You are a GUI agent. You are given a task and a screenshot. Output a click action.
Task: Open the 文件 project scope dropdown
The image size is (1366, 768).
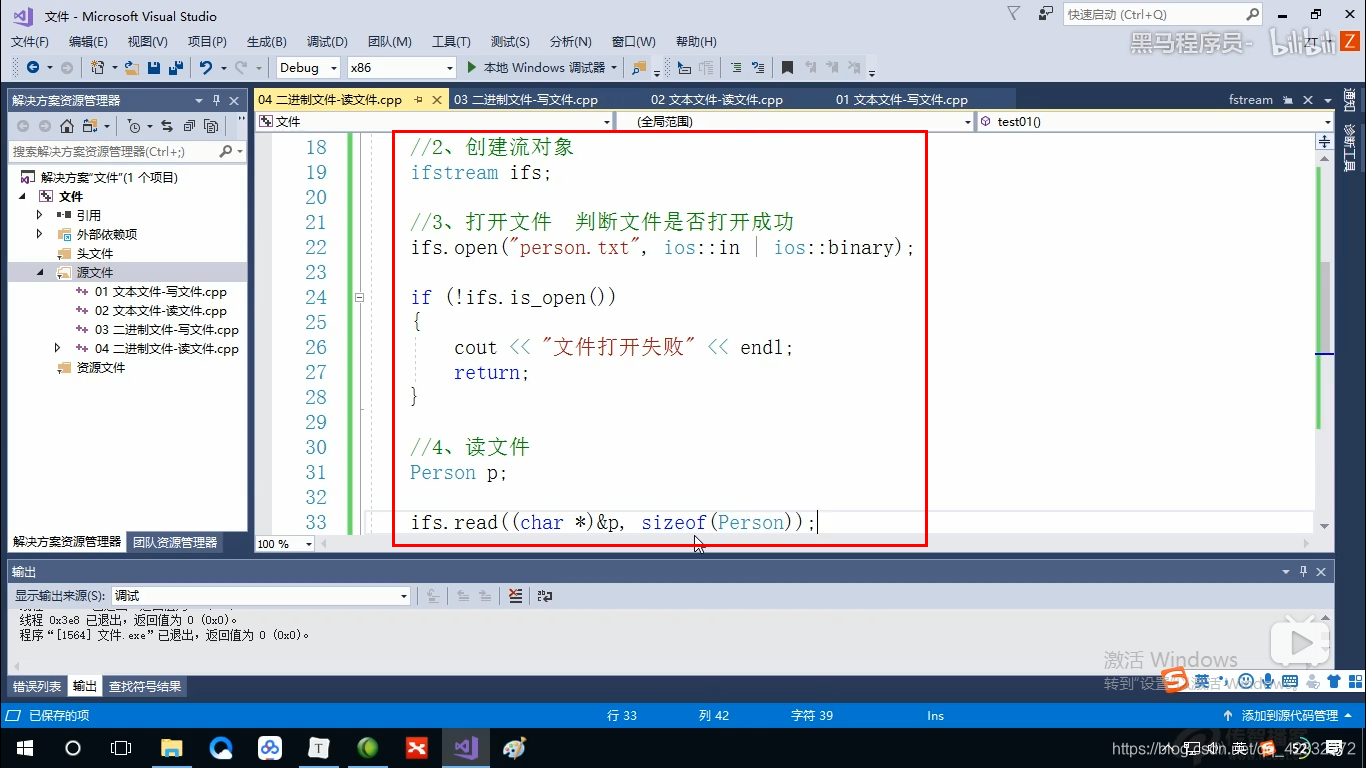click(607, 121)
